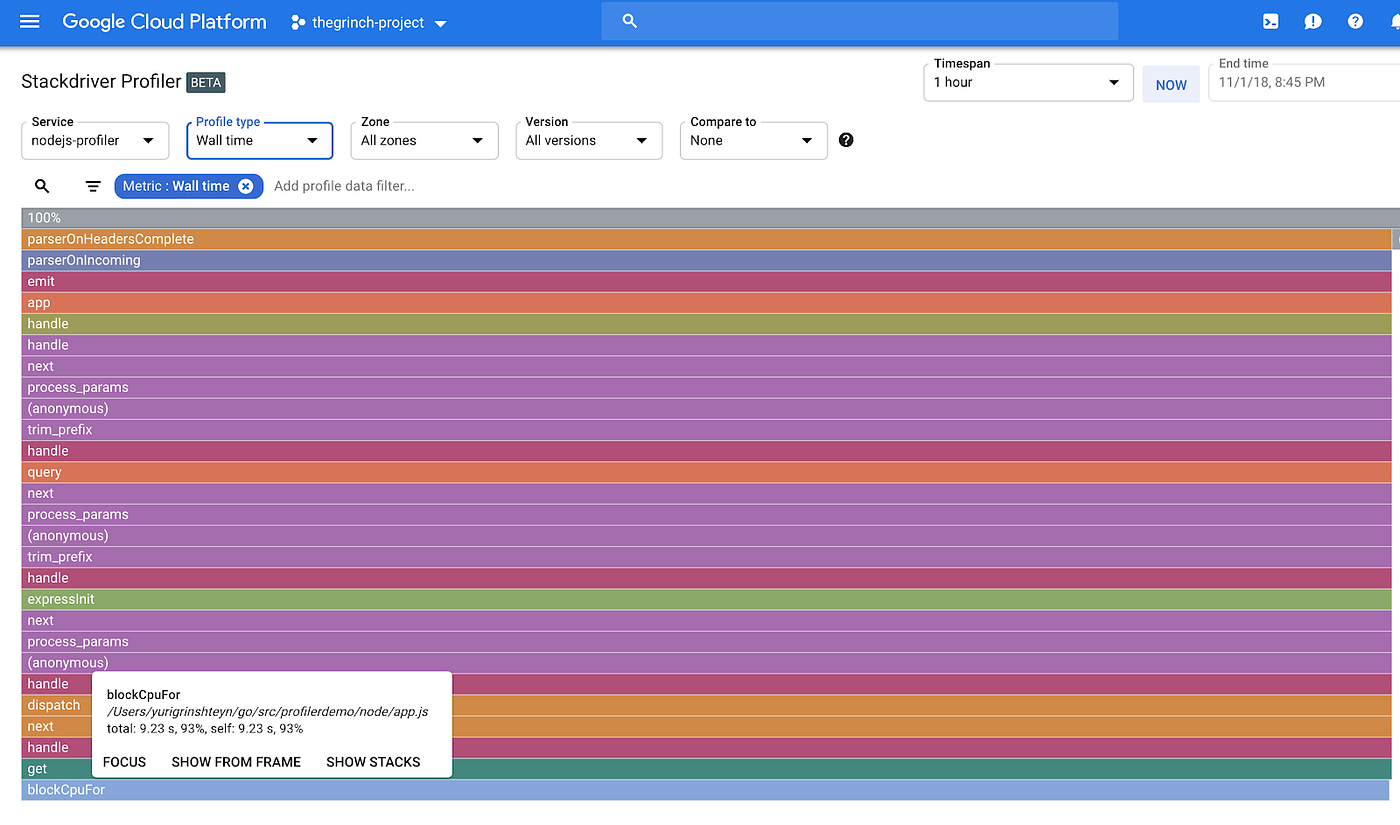Open the Profile type dropdown

259,140
